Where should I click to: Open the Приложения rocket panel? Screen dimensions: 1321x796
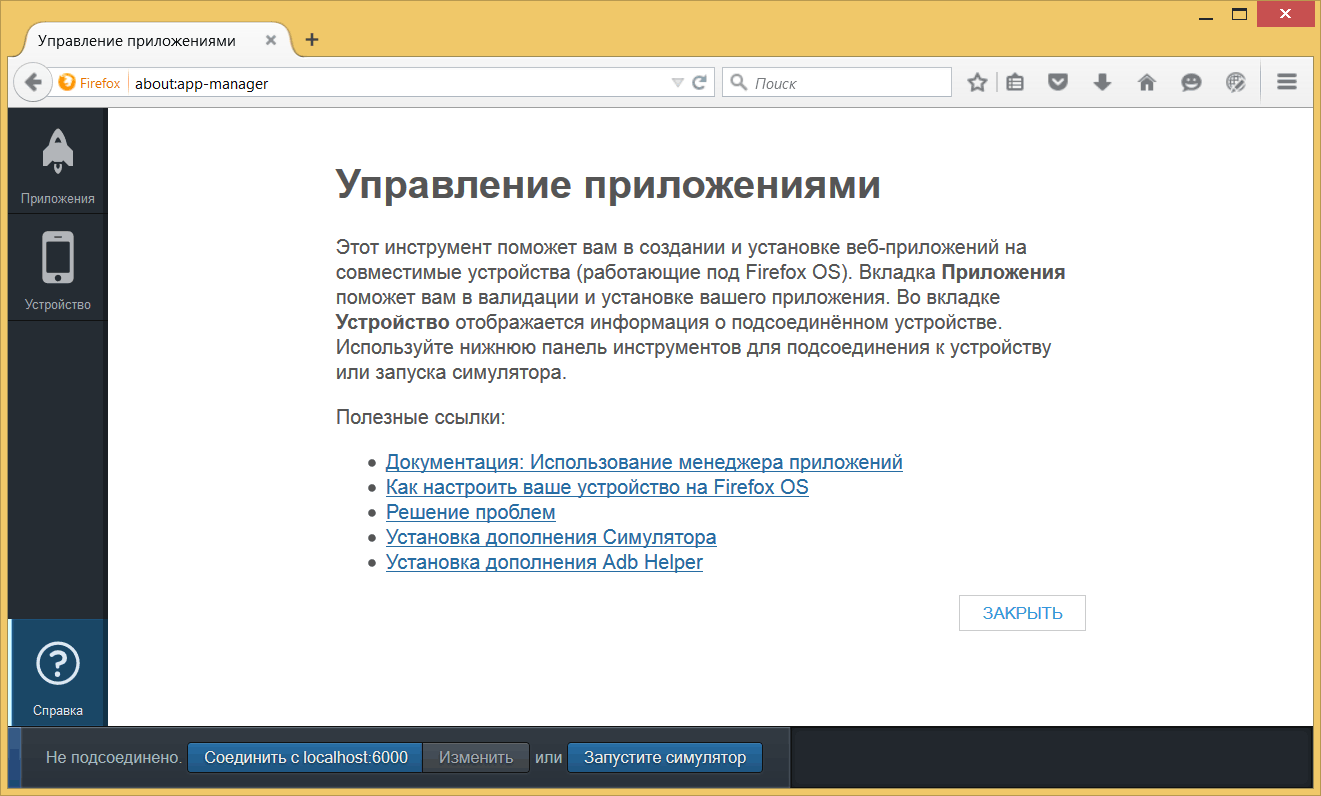57,161
